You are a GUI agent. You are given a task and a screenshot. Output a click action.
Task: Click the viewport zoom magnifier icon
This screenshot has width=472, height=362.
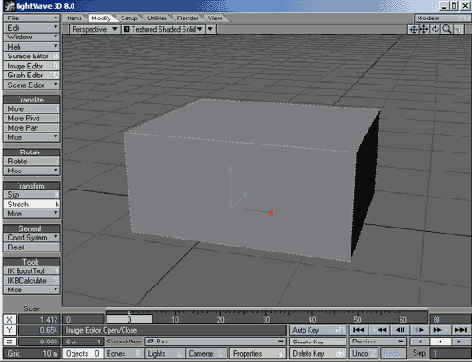[x=446, y=30]
